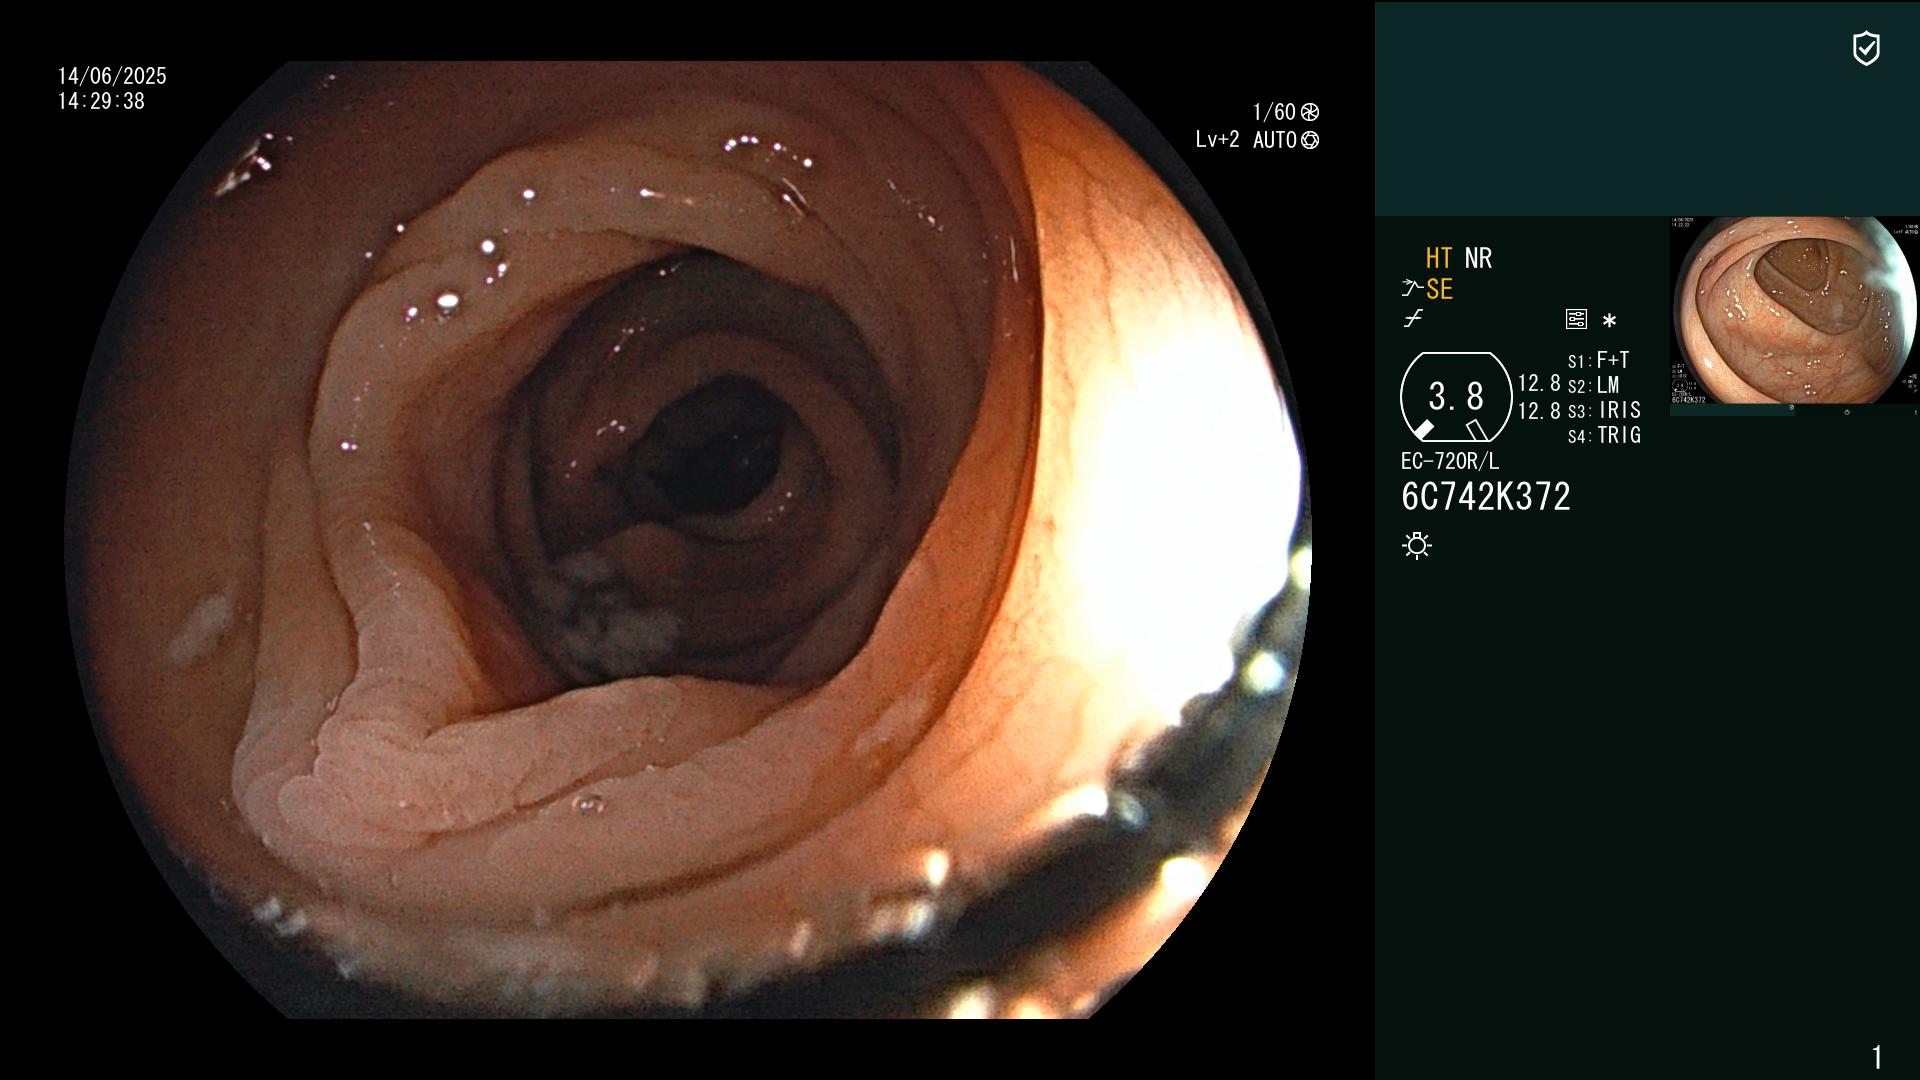Click the AUTO iris mode text
Image resolution: width=1920 pixels, height=1080 pixels.
pyautogui.click(x=1275, y=140)
